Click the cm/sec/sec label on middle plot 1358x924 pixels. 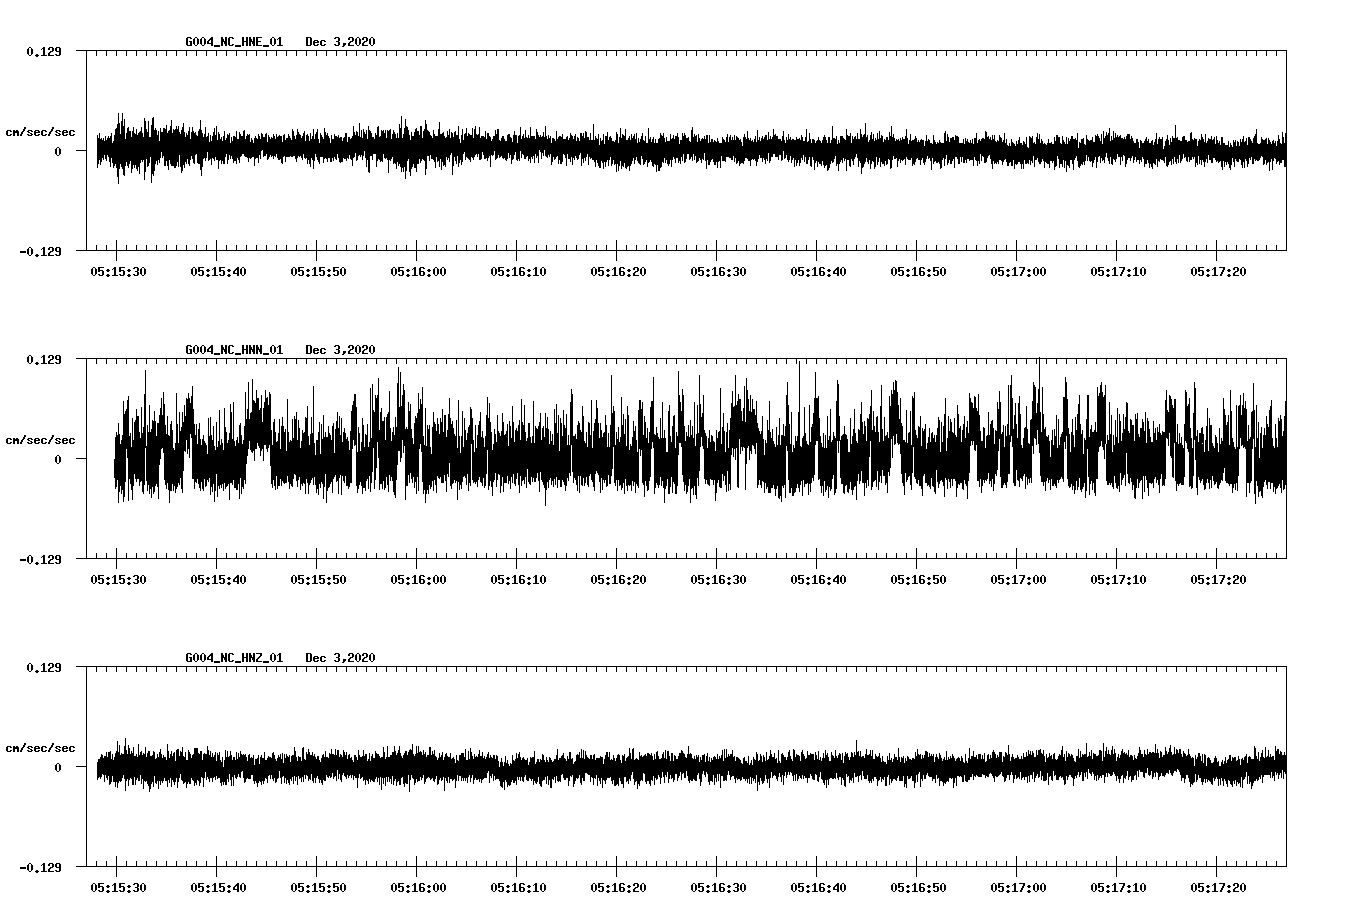pos(40,439)
